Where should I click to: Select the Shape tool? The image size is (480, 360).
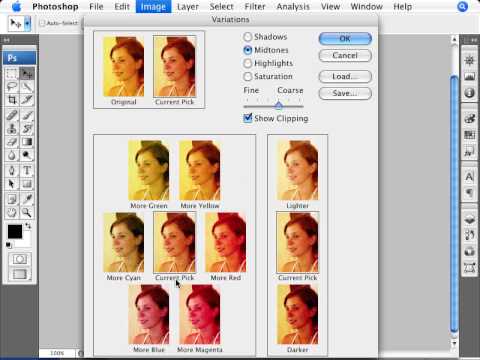[x=27, y=184]
